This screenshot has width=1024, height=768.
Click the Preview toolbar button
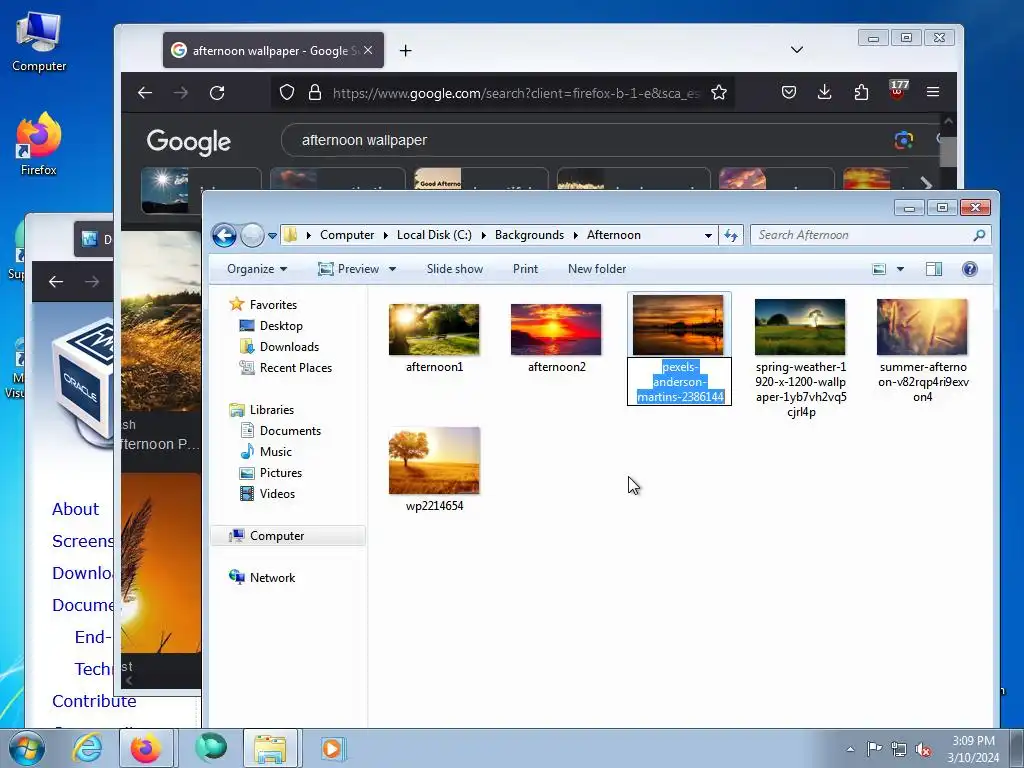click(x=348, y=269)
